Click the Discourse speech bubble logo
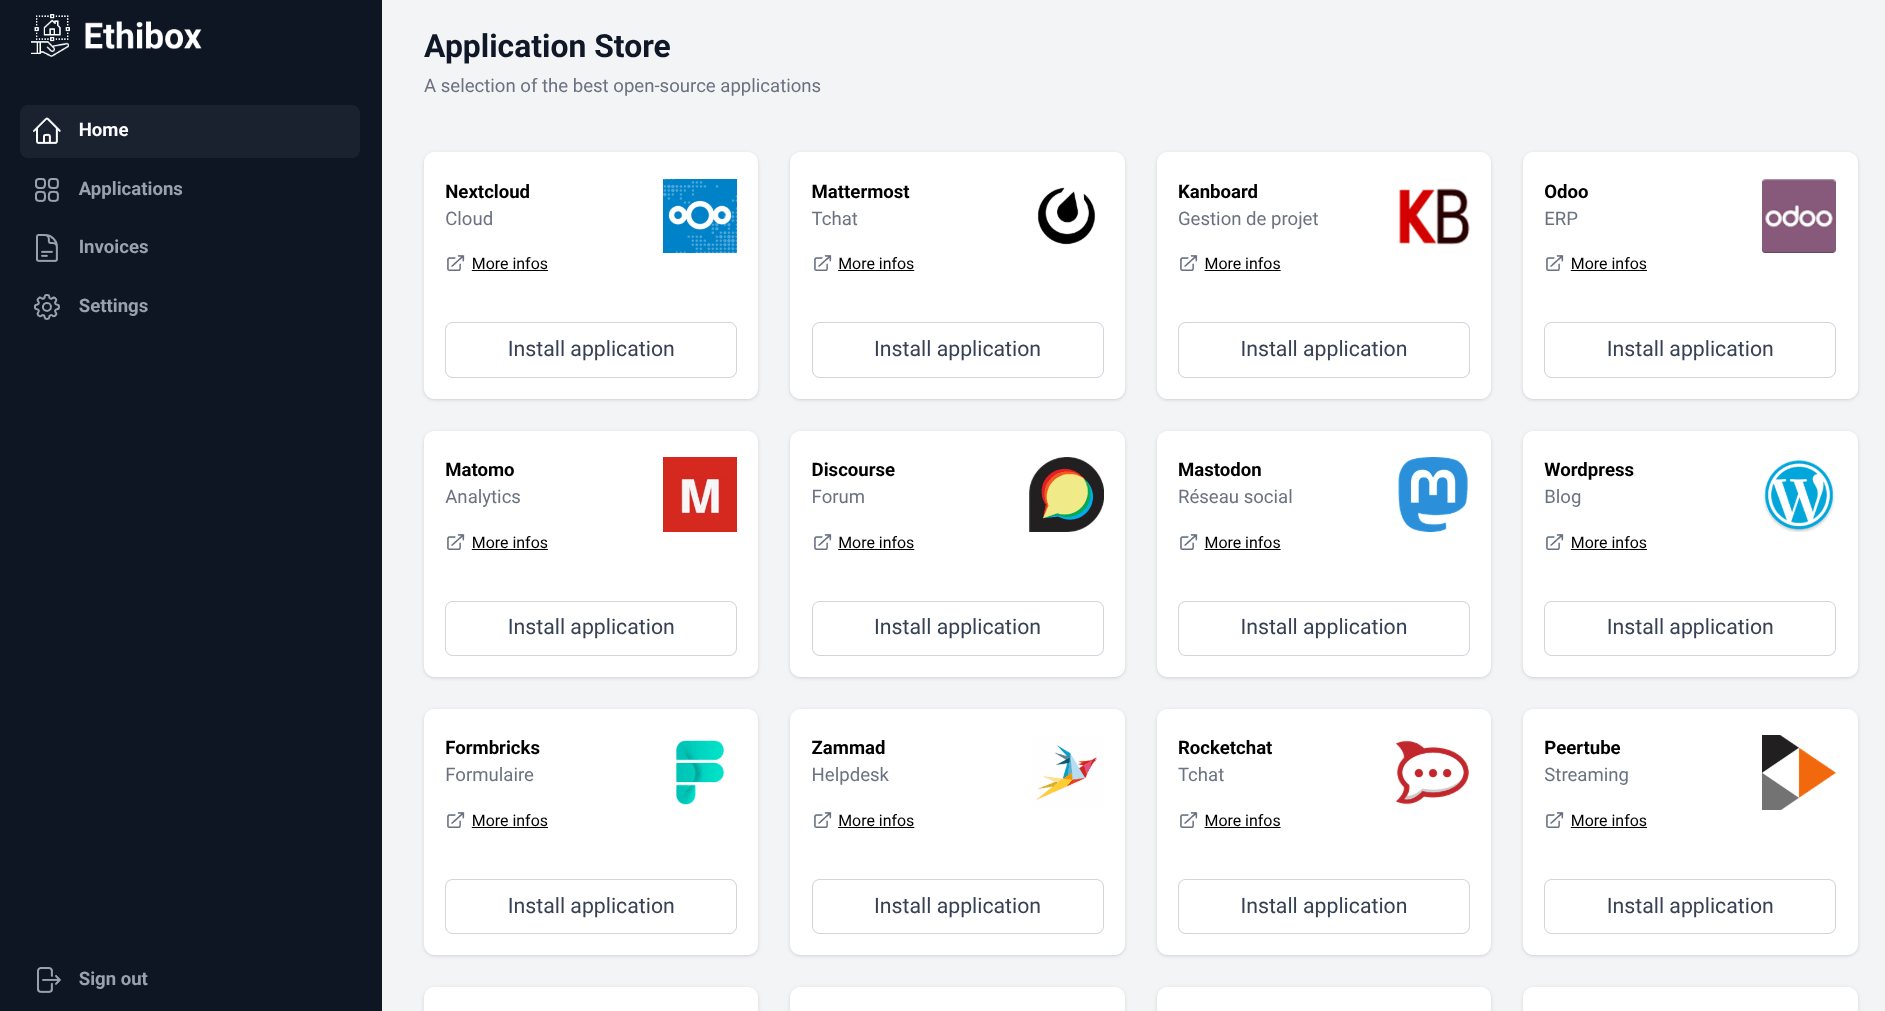The width and height of the screenshot is (1885, 1011). click(x=1066, y=494)
